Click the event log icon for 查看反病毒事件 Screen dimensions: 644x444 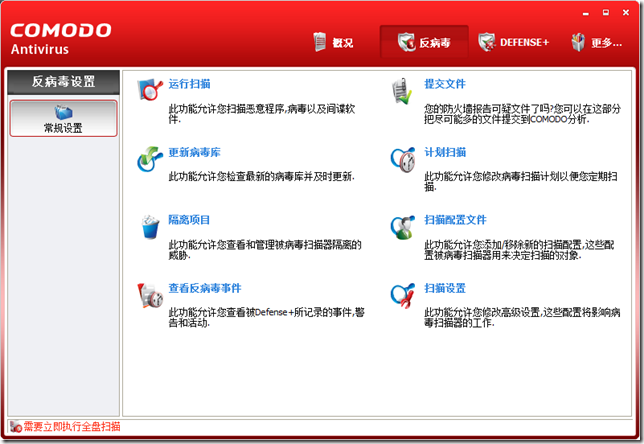point(150,295)
